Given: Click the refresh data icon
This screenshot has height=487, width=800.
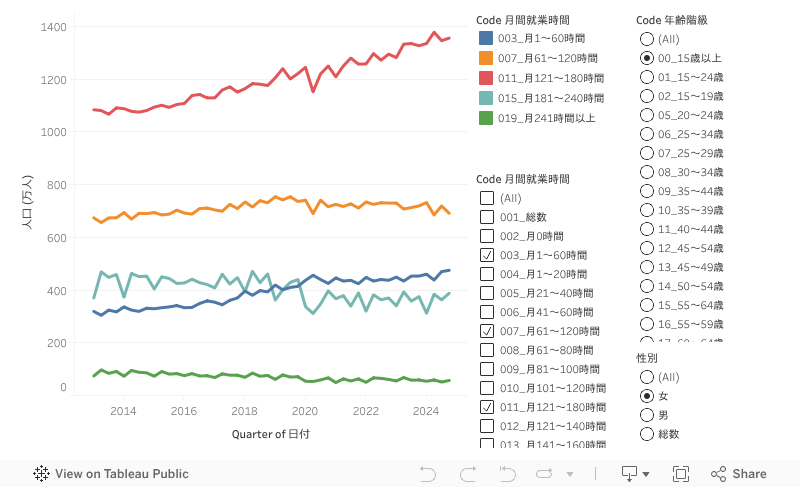Looking at the screenshot, I should click(546, 474).
